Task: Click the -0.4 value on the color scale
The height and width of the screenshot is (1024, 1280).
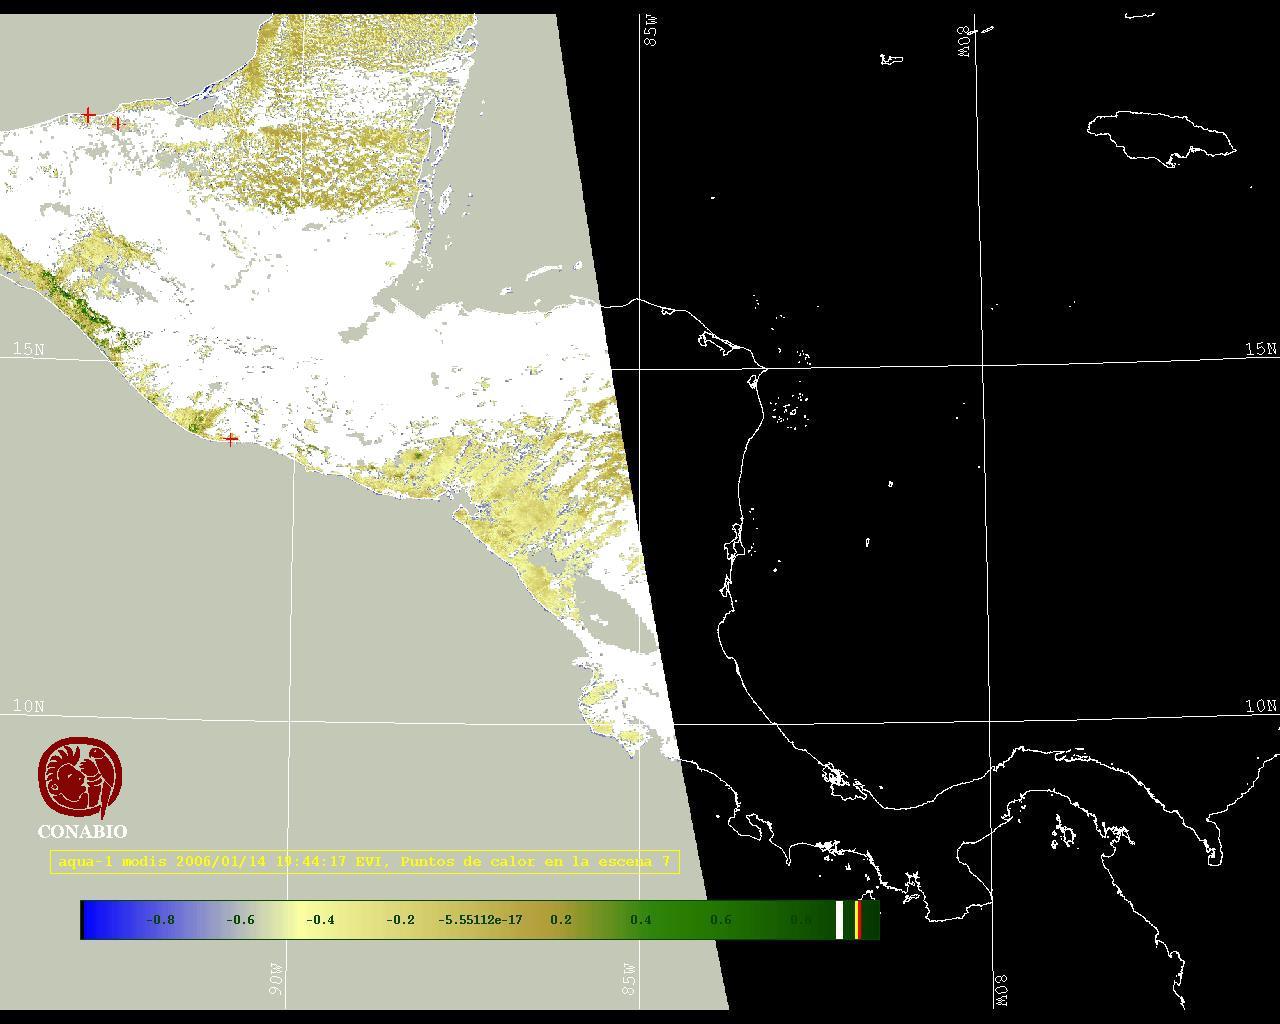Action: tap(320, 920)
